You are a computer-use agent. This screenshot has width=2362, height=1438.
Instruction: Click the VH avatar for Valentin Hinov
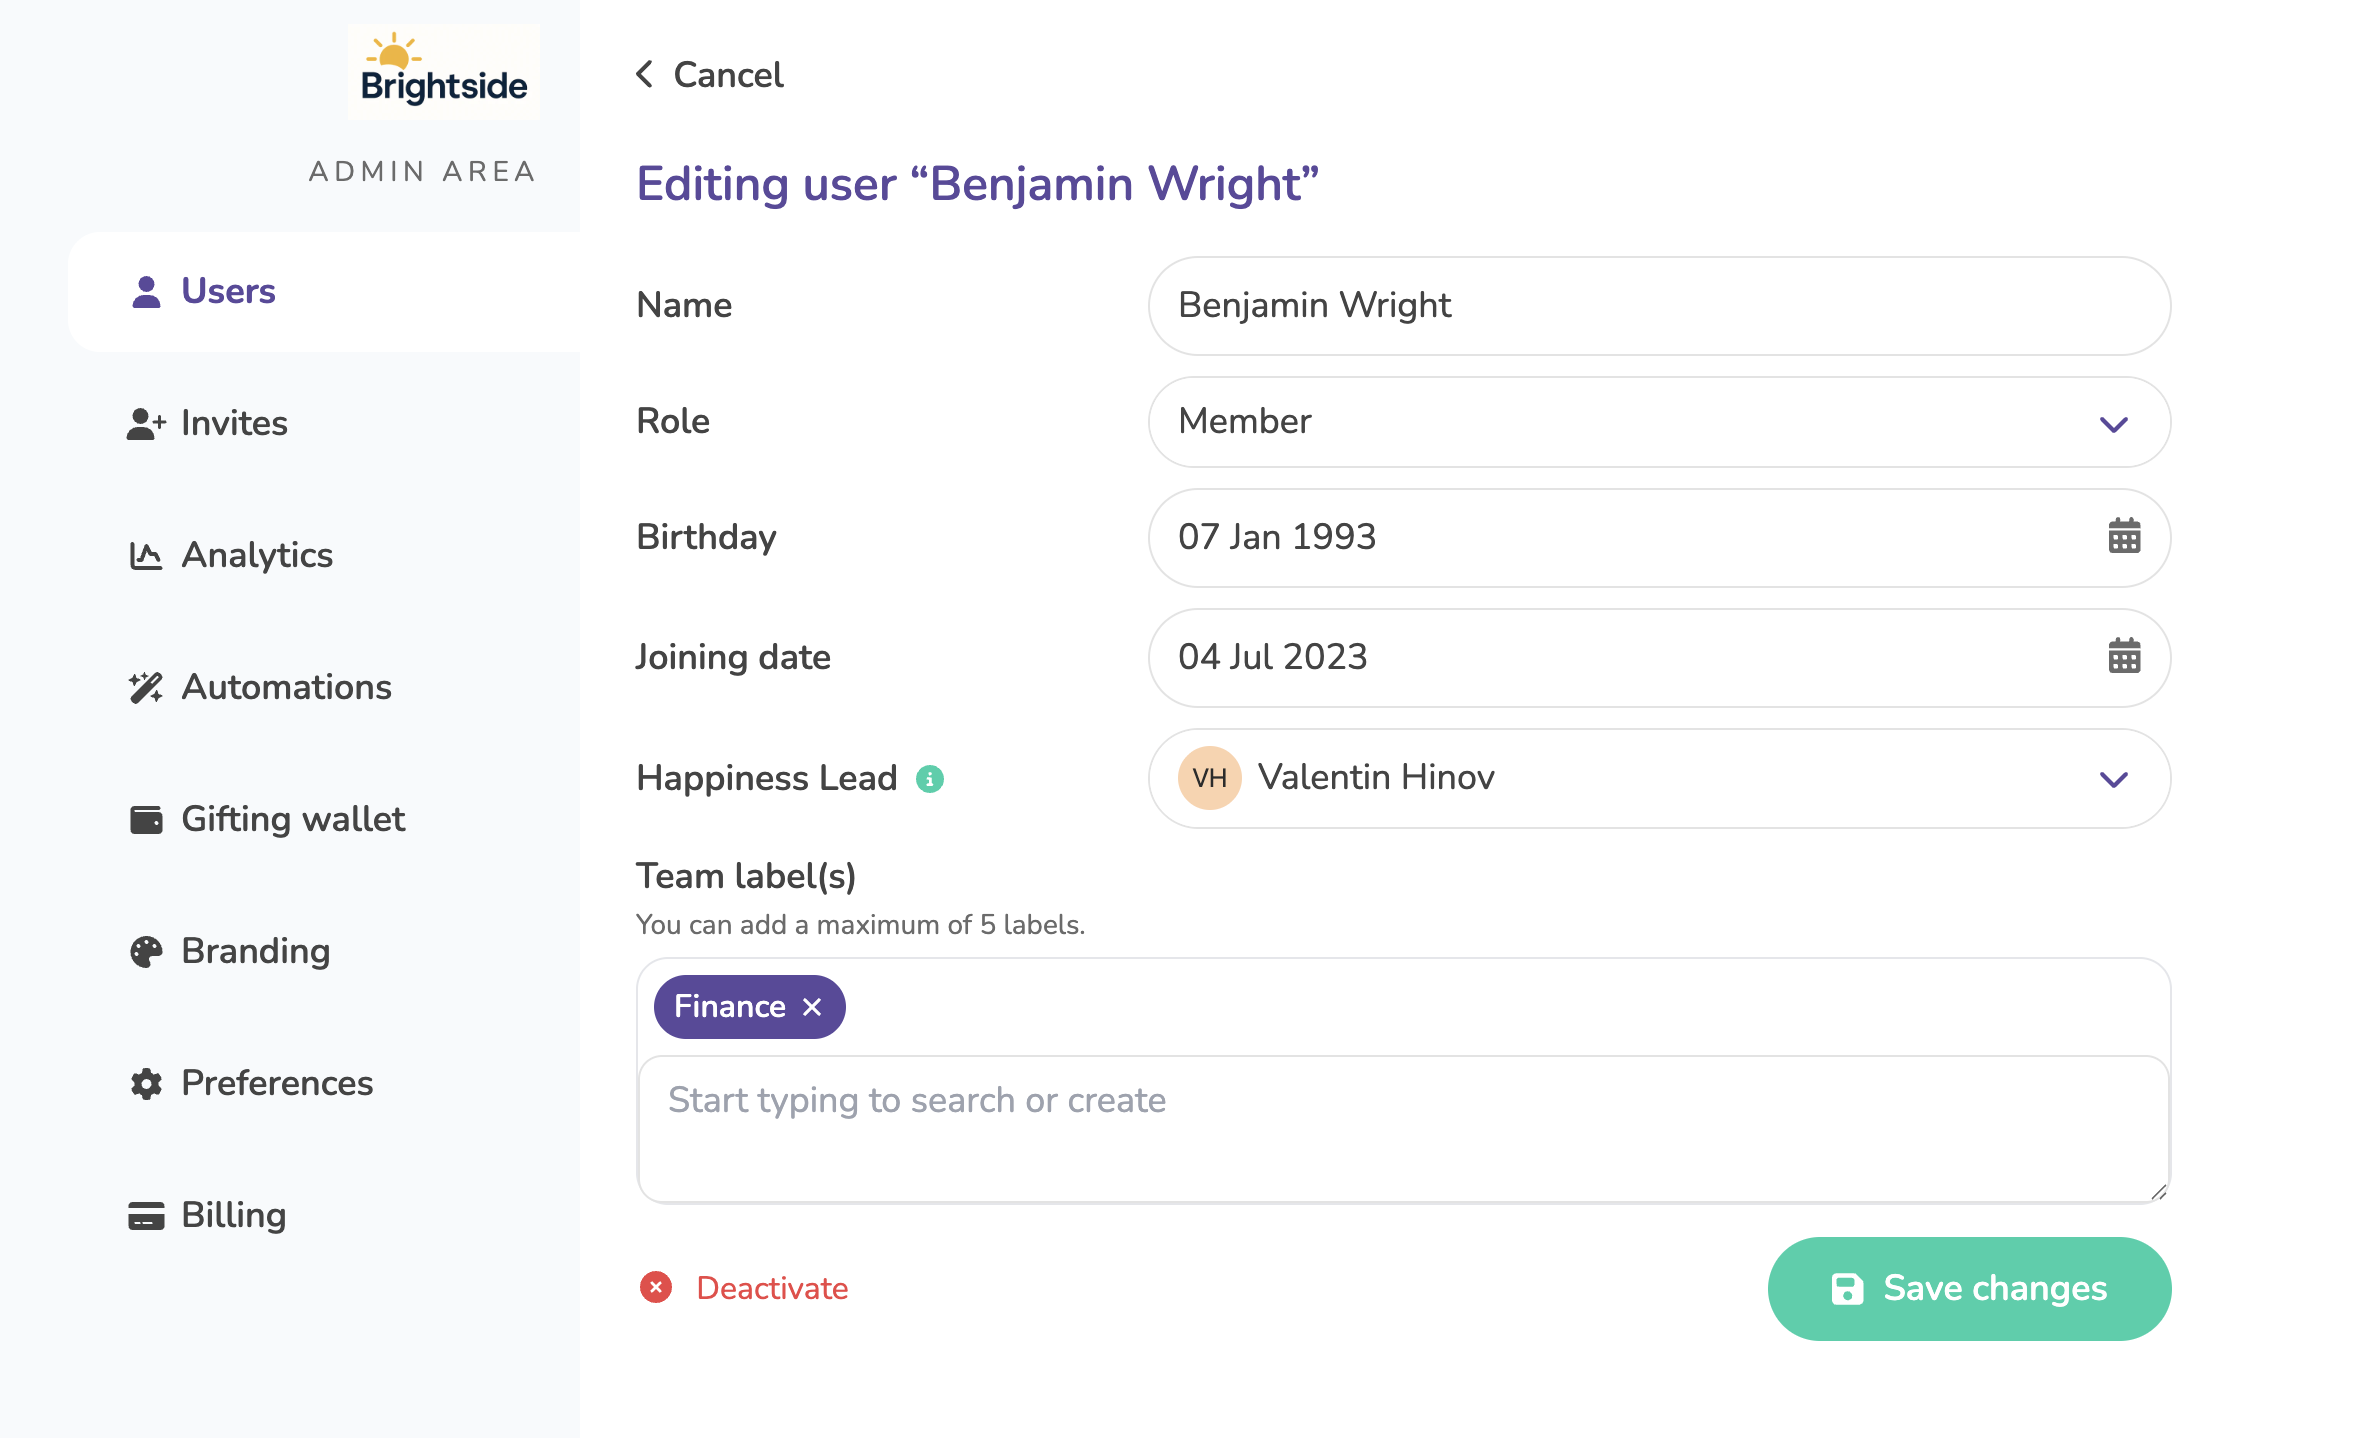[1209, 778]
